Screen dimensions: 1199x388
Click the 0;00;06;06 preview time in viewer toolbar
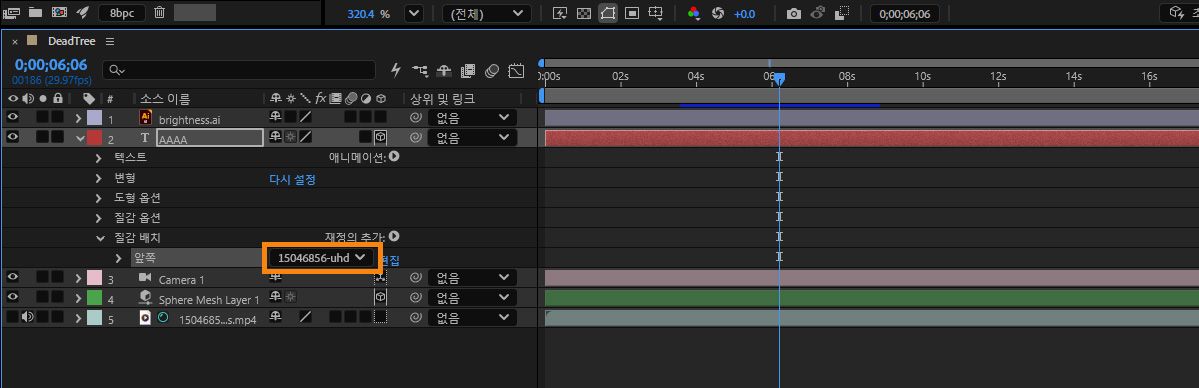coord(905,14)
